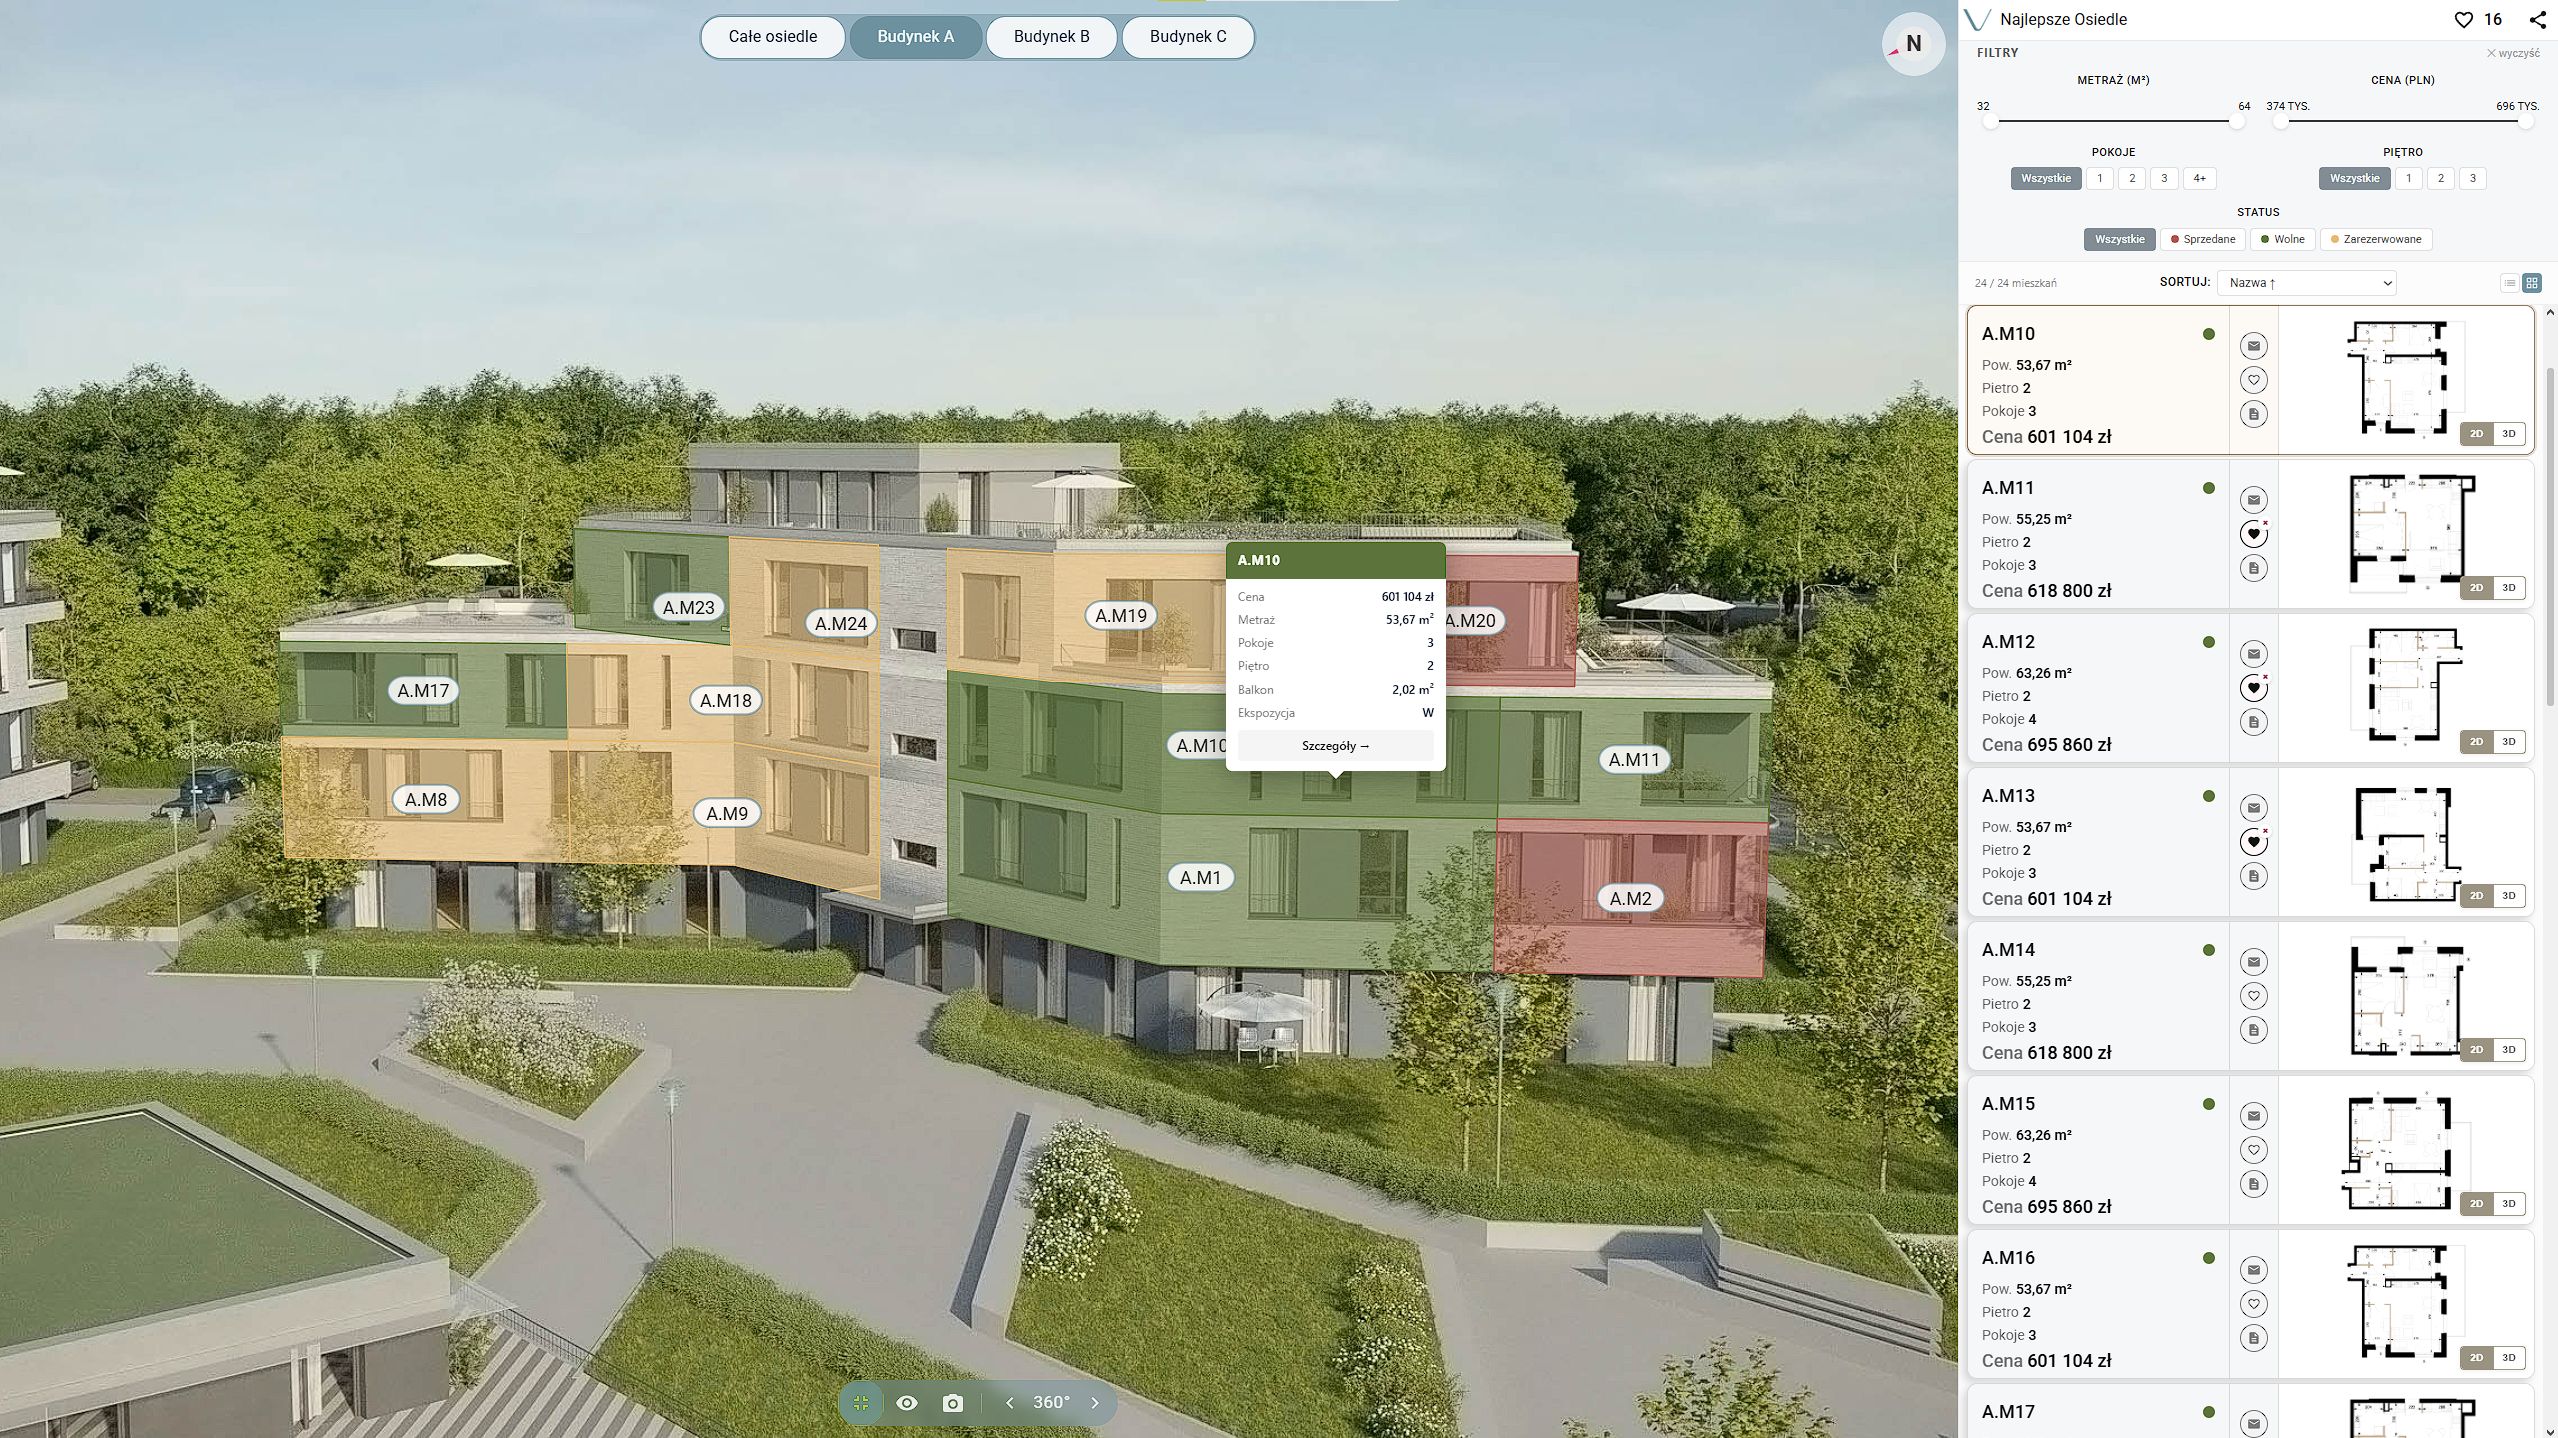
Task: Select 1 room in the Pokoje filter
Action: [2100, 178]
